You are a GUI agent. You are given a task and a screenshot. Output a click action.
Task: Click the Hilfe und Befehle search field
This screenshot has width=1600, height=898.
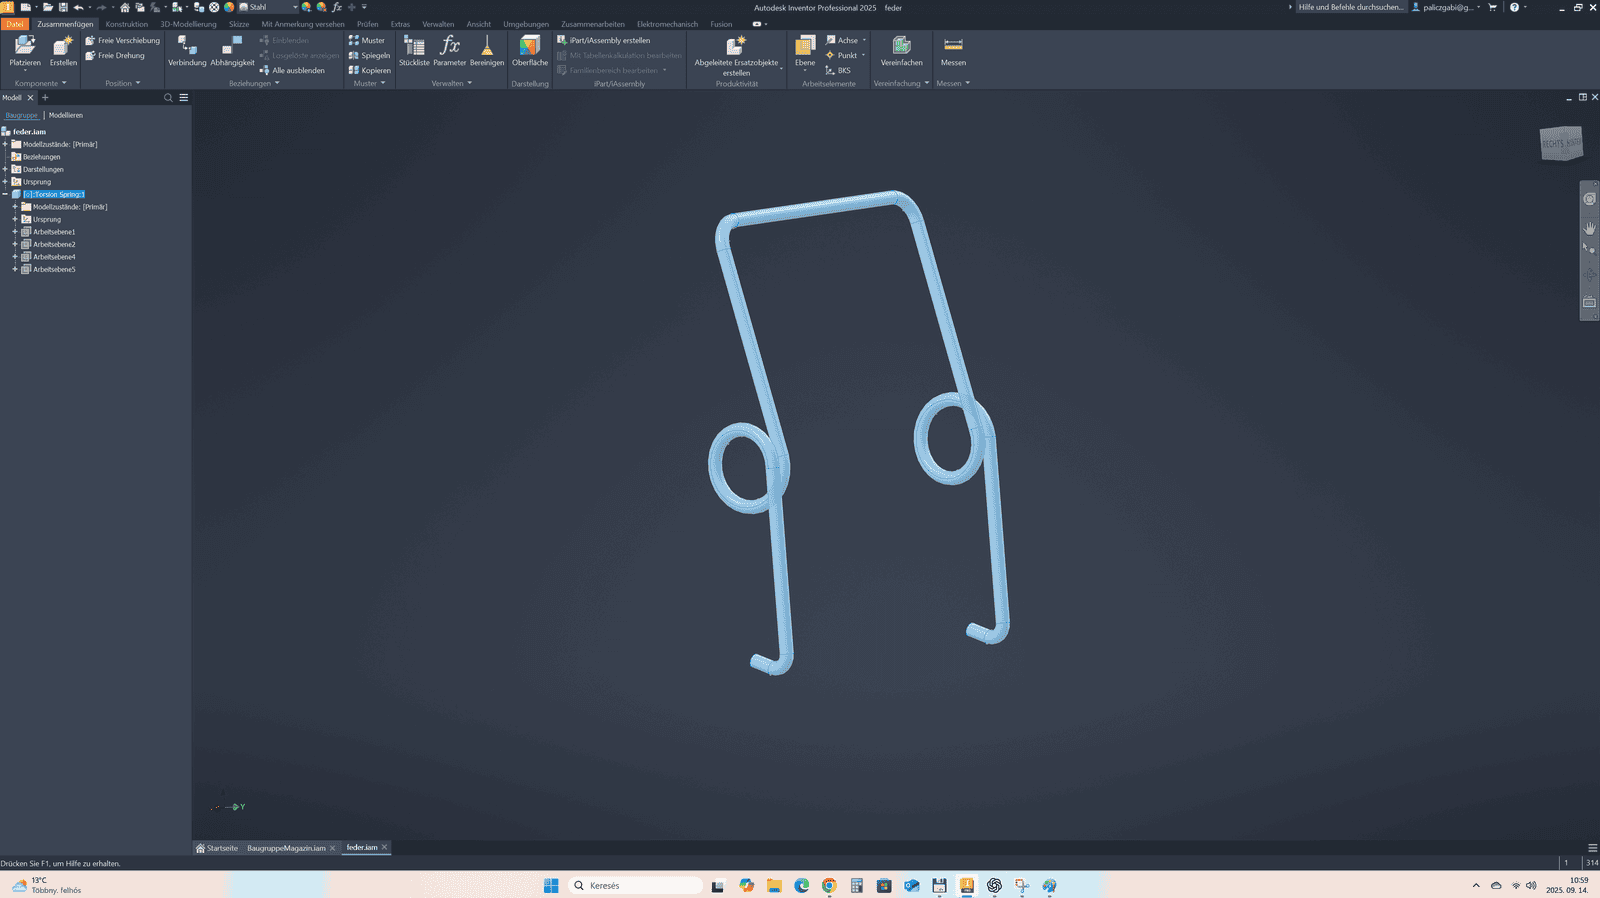point(1351,7)
